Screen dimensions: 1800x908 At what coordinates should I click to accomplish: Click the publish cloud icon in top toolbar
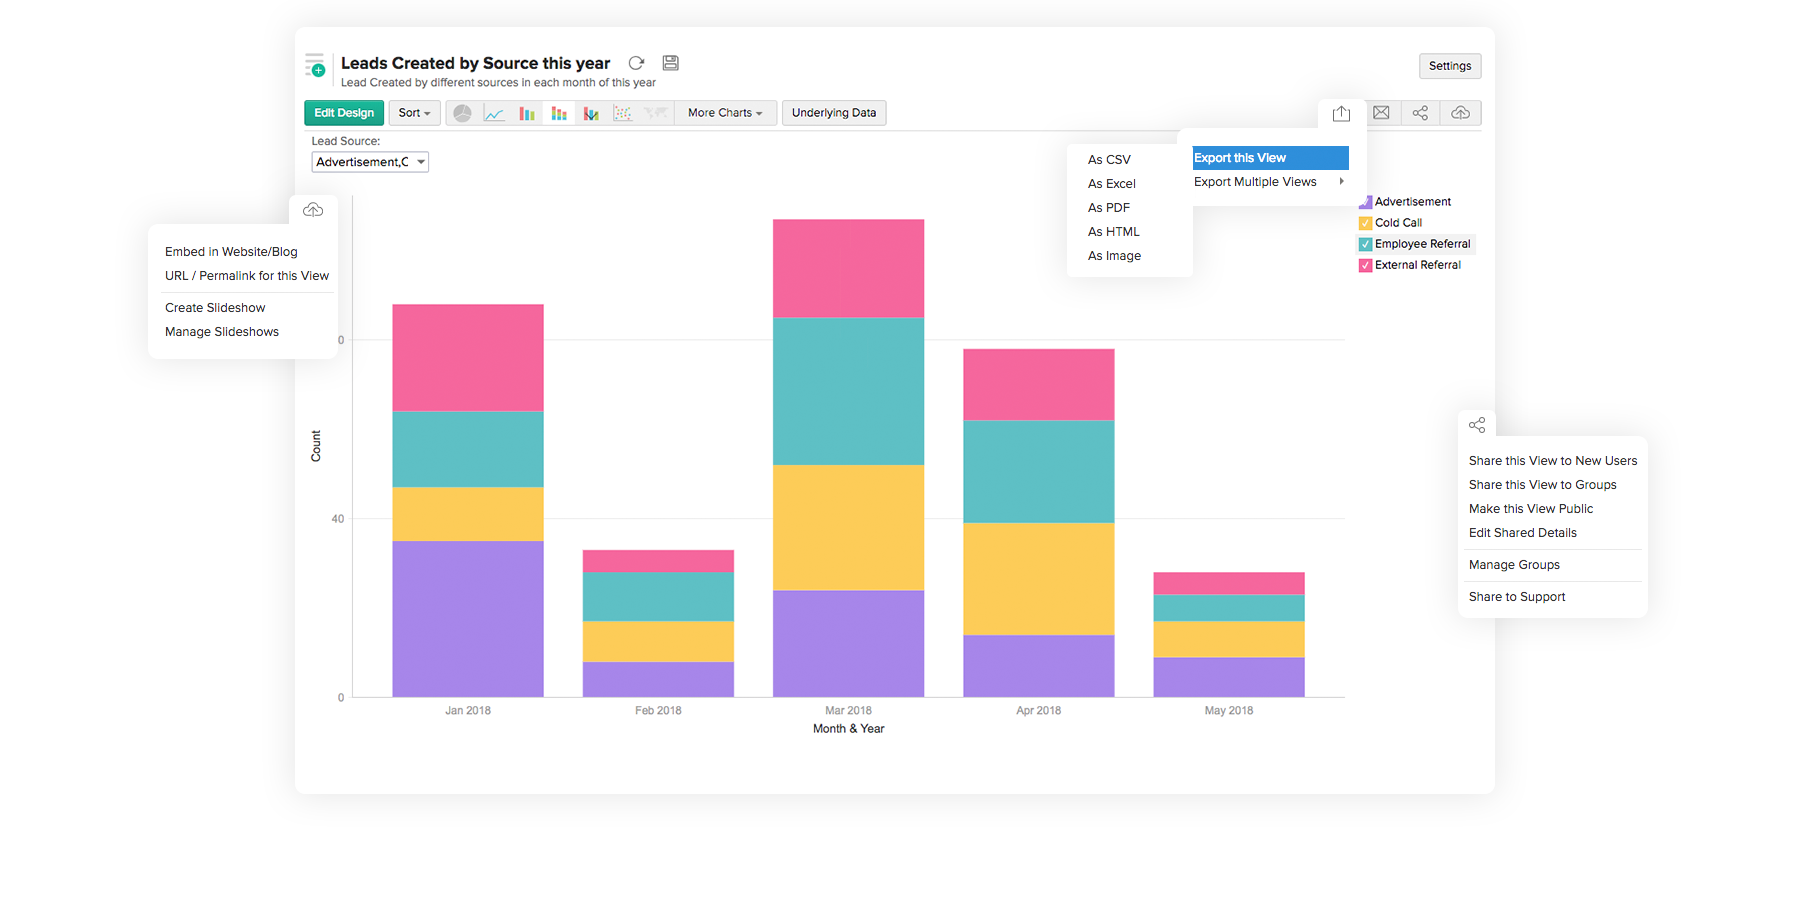pyautogui.click(x=1460, y=113)
